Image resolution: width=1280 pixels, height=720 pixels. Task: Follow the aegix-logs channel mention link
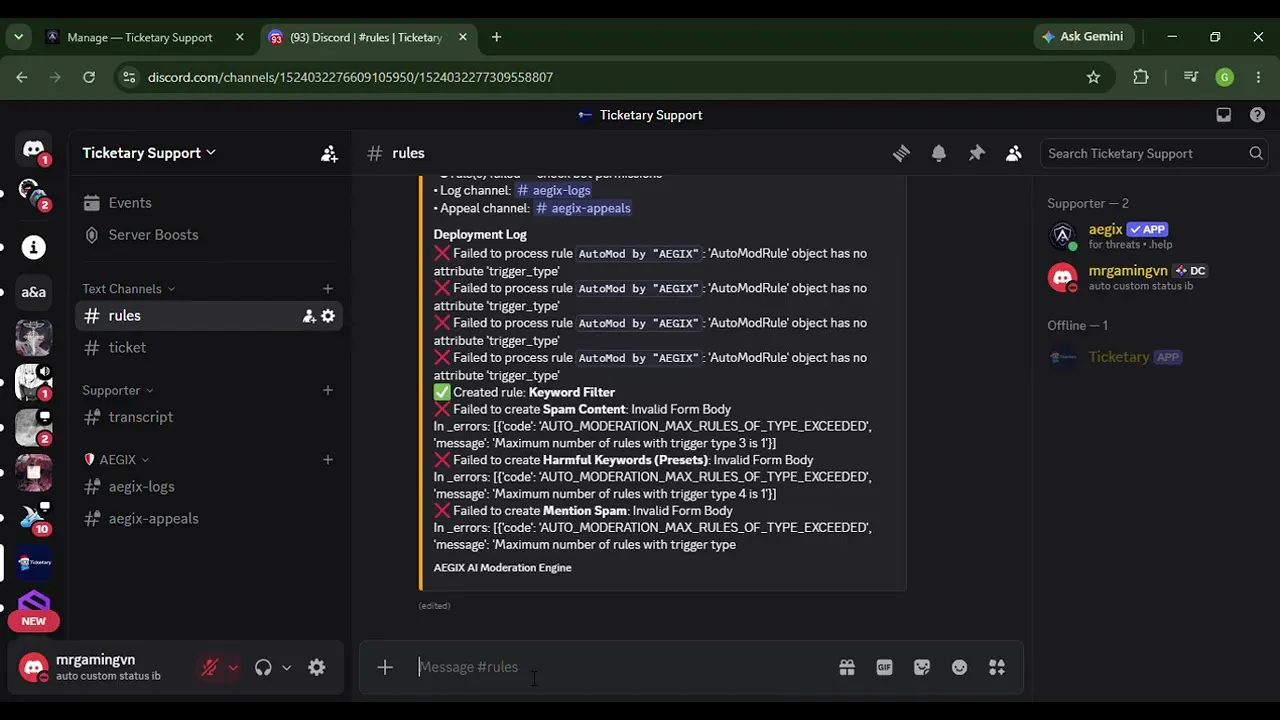point(554,190)
